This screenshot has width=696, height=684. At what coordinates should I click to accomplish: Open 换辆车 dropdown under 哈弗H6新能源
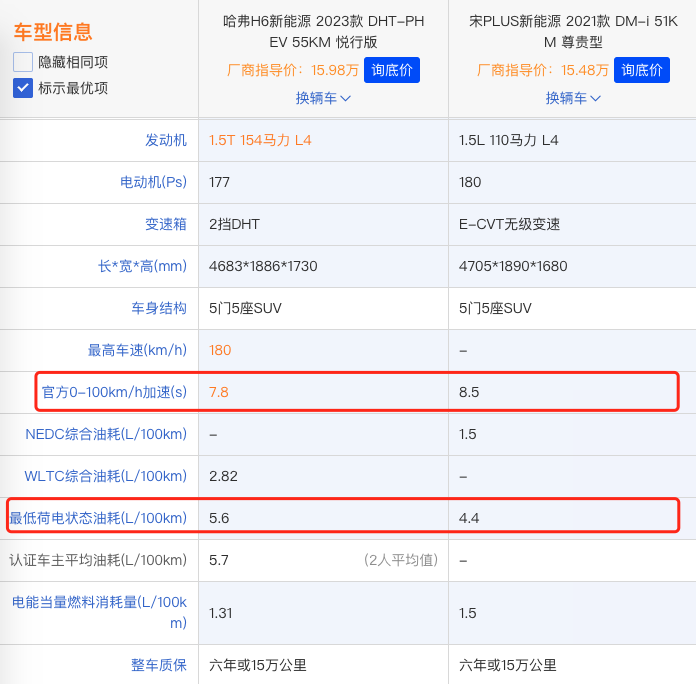click(323, 98)
